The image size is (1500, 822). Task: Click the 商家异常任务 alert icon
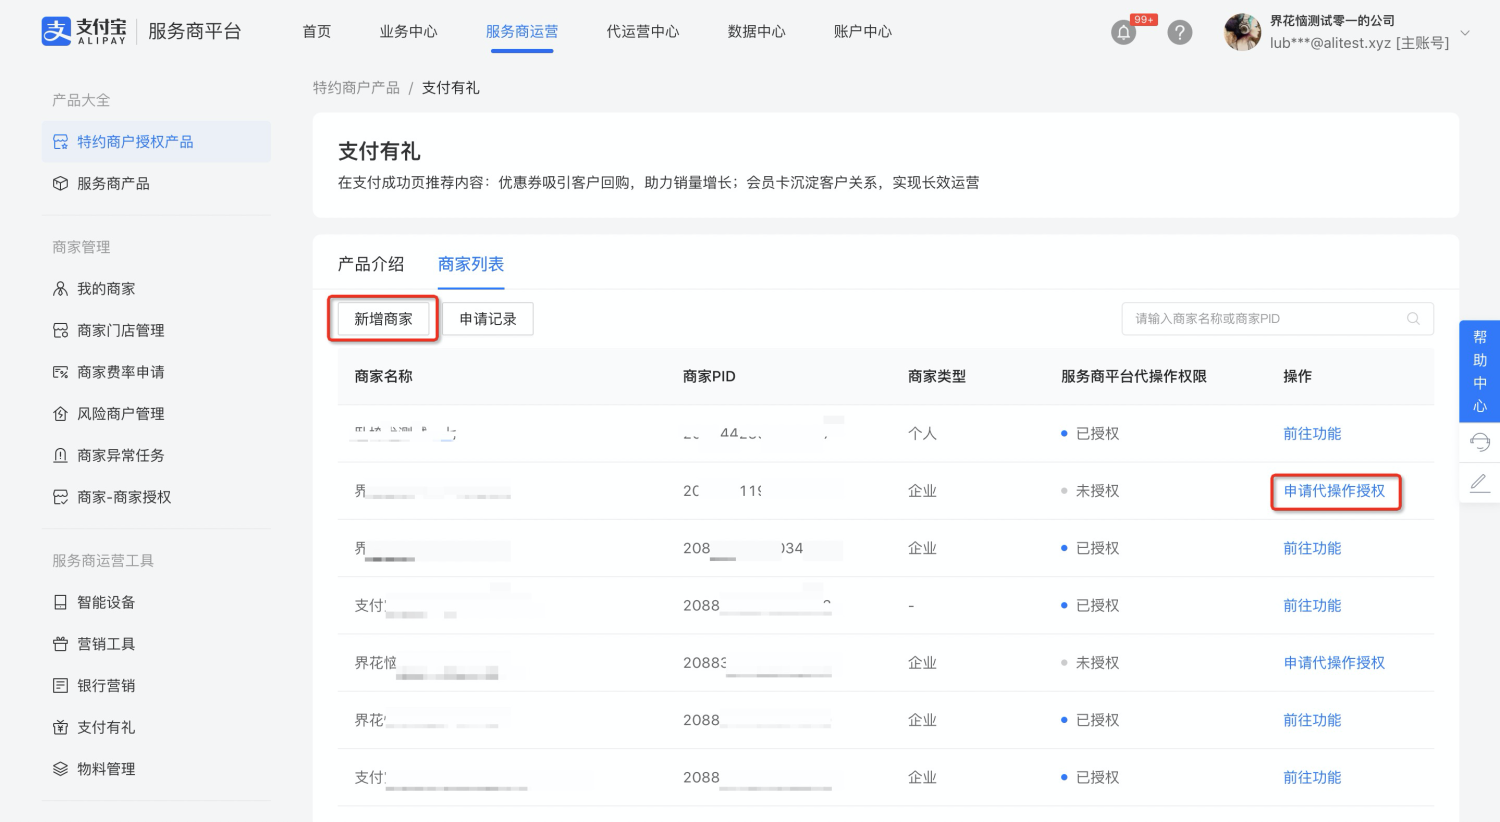pyautogui.click(x=61, y=456)
